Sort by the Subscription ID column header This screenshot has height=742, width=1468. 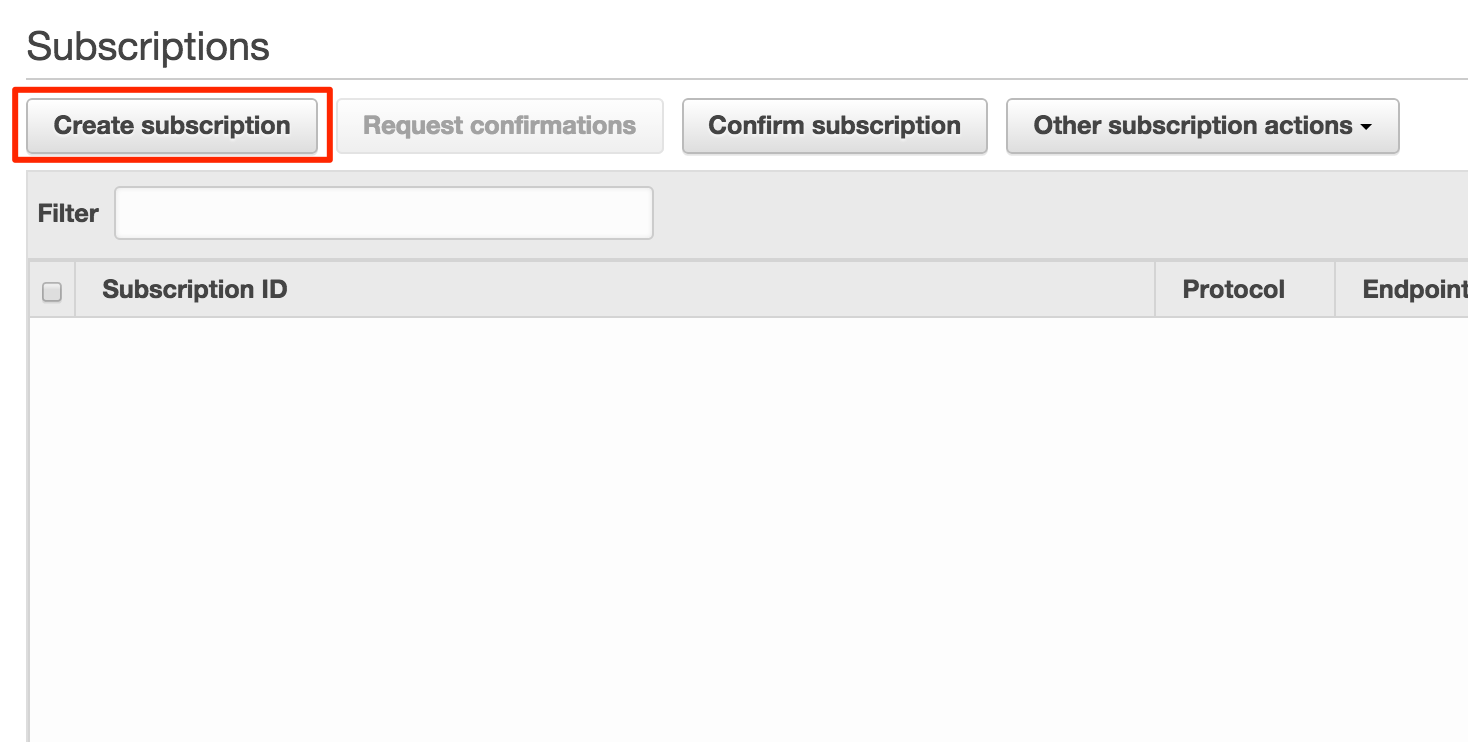(x=195, y=289)
